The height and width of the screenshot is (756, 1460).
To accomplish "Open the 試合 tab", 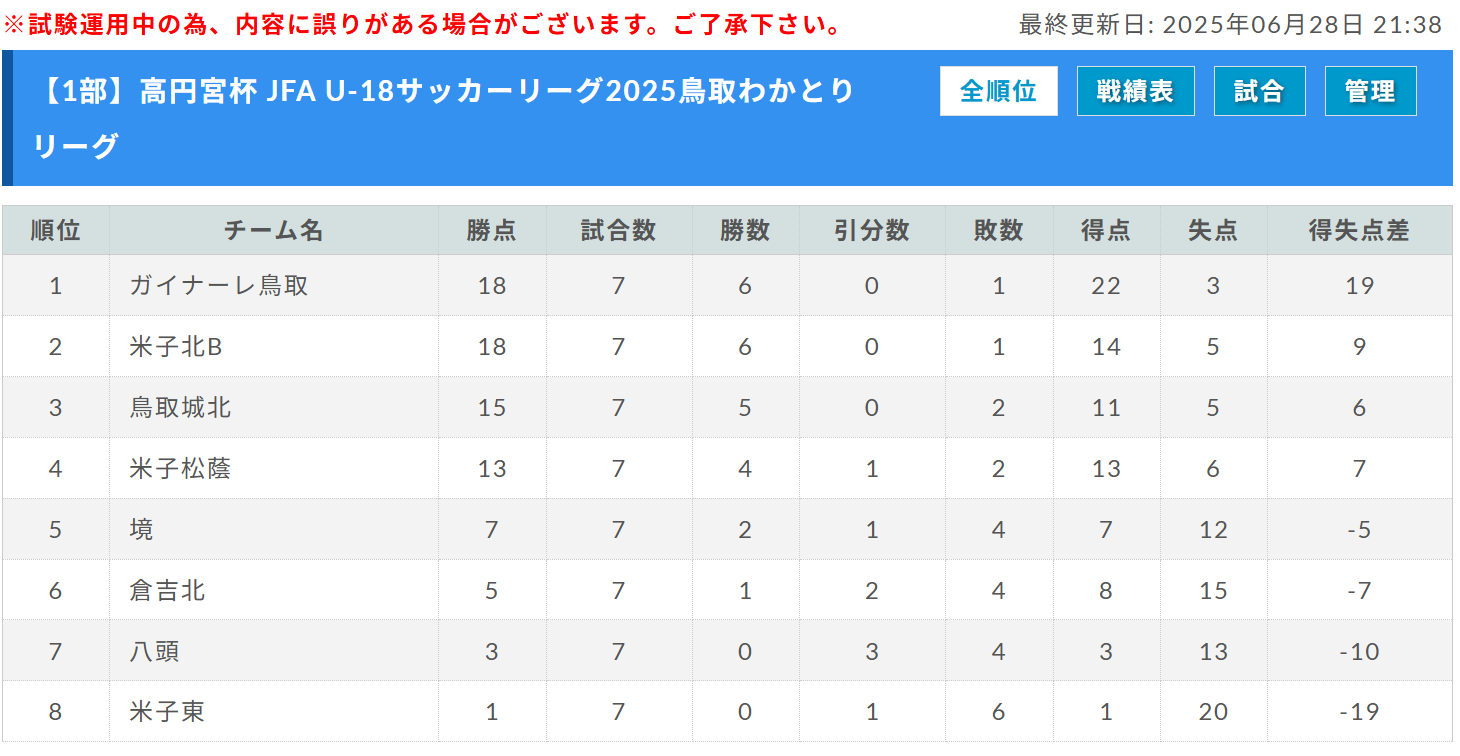I will pyautogui.click(x=1259, y=91).
